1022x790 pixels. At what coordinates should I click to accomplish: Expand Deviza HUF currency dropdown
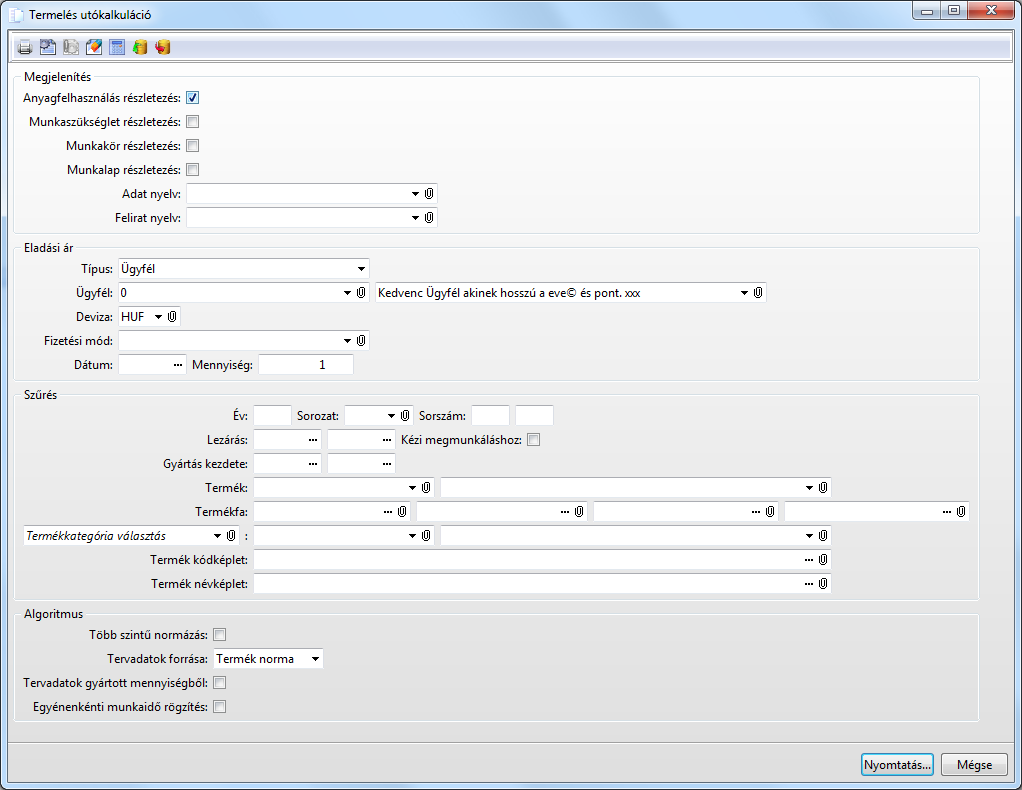pos(158,317)
